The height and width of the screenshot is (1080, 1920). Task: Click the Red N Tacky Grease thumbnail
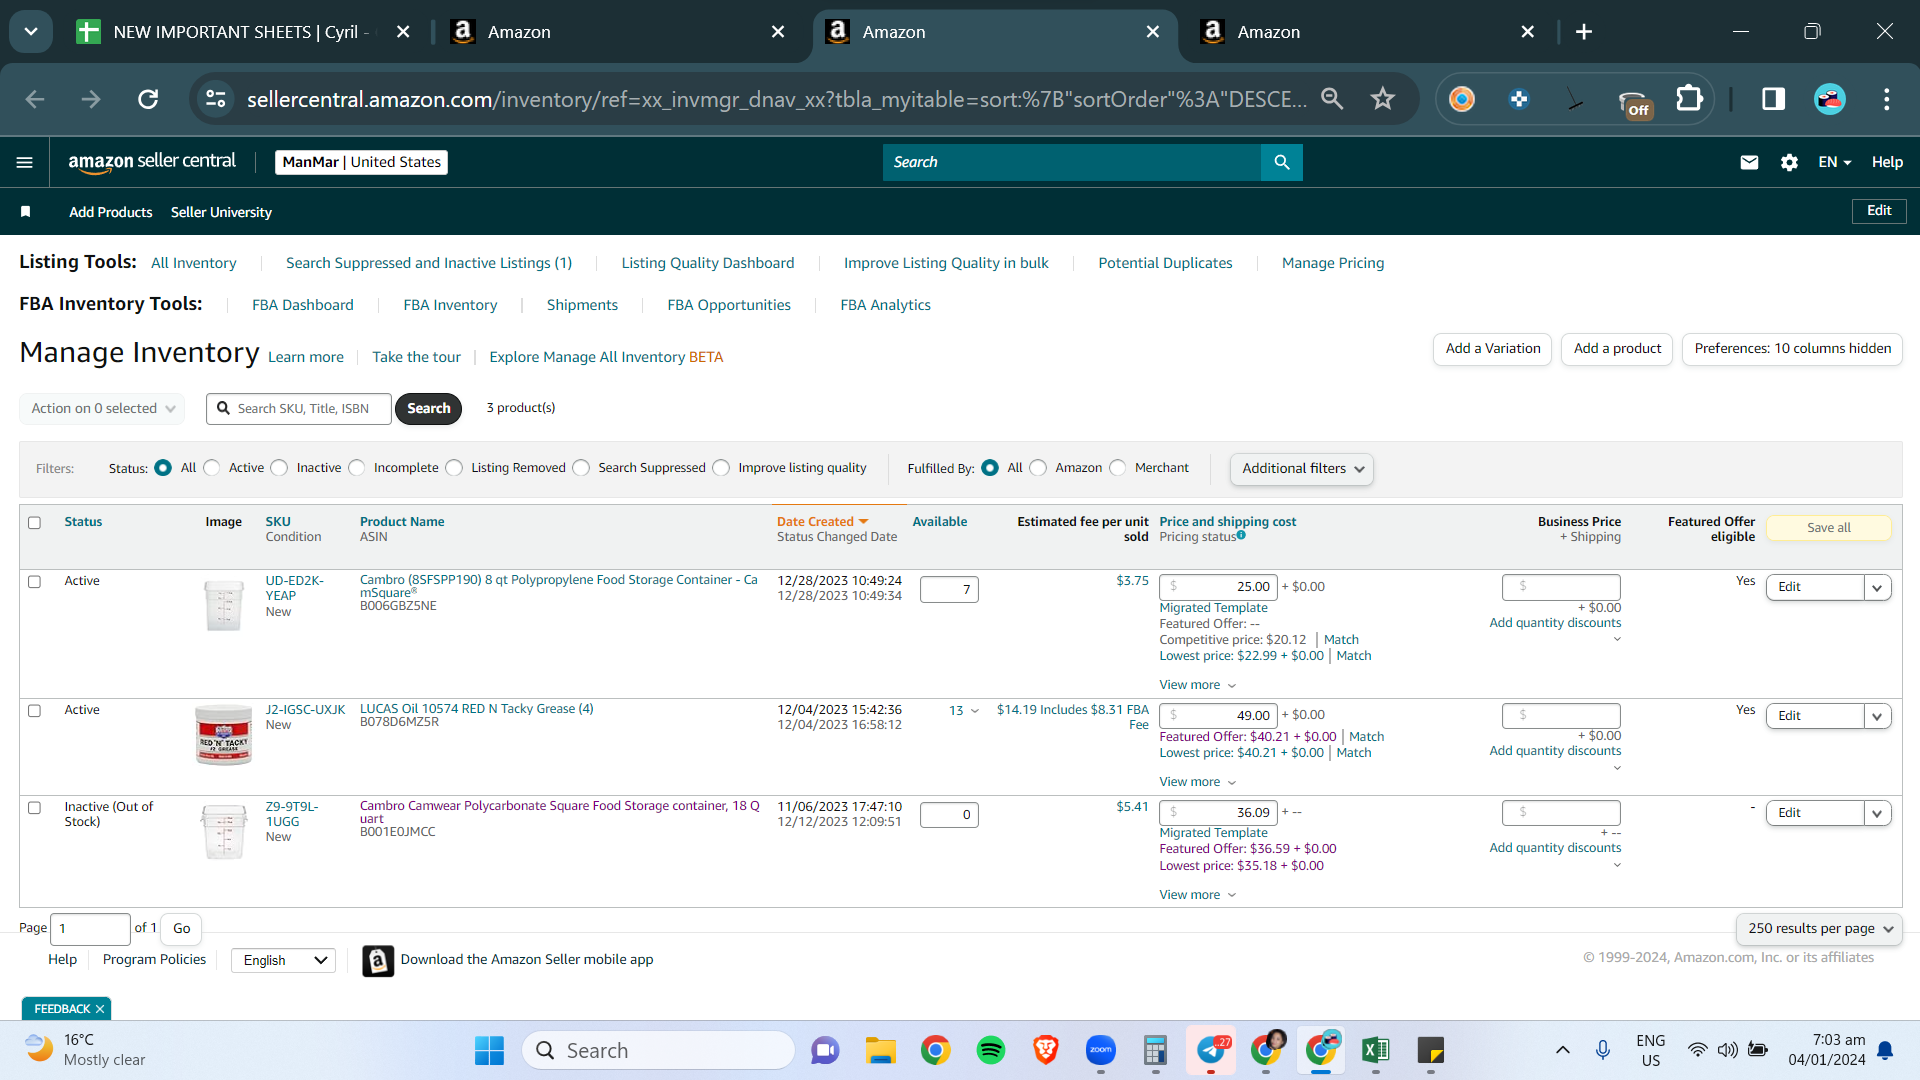tap(224, 735)
